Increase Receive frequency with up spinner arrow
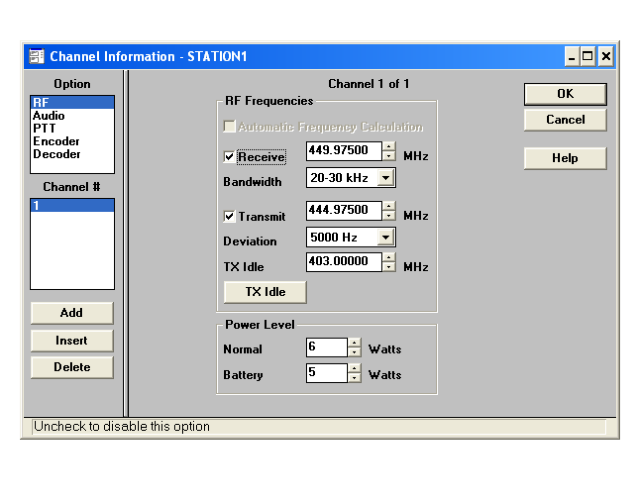This screenshot has height=480, width=640. tap(389, 146)
